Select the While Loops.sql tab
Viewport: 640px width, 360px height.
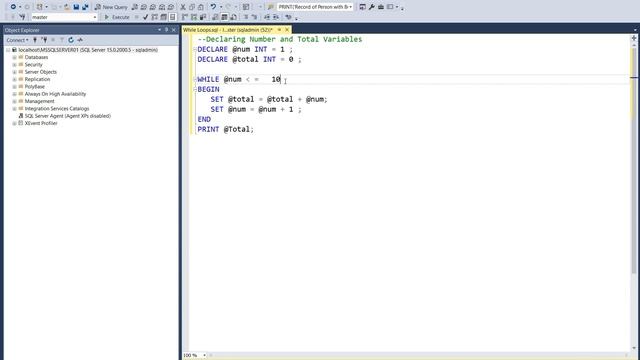(228, 30)
